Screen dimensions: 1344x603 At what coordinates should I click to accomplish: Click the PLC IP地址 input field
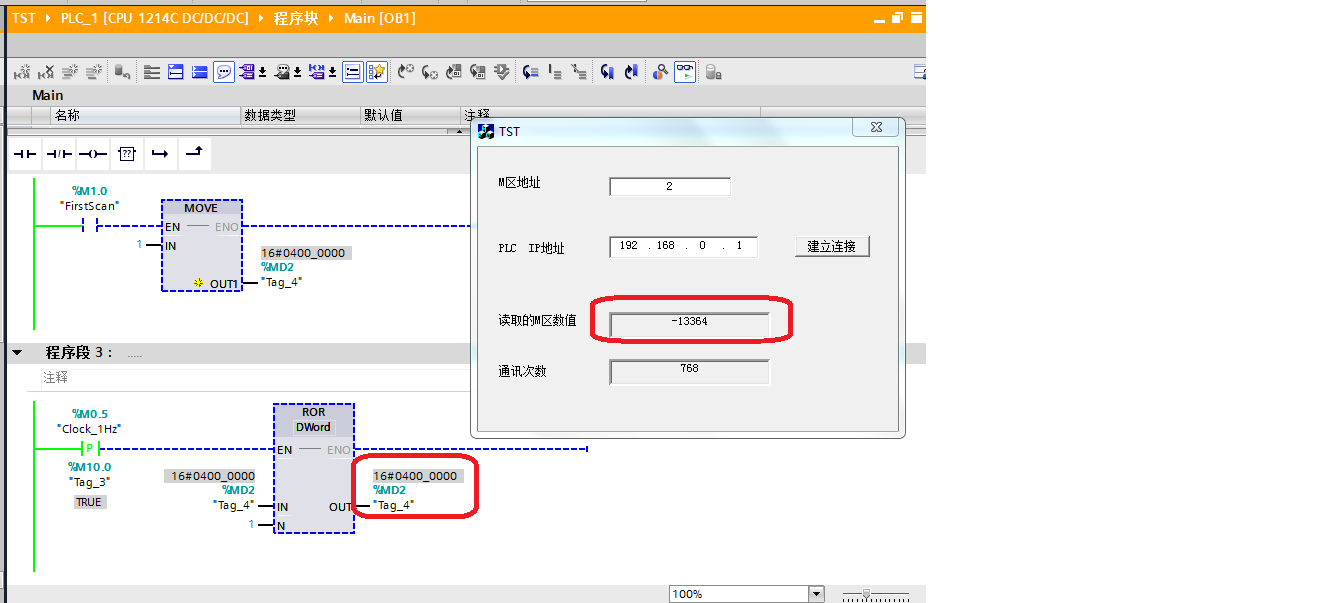tap(683, 246)
